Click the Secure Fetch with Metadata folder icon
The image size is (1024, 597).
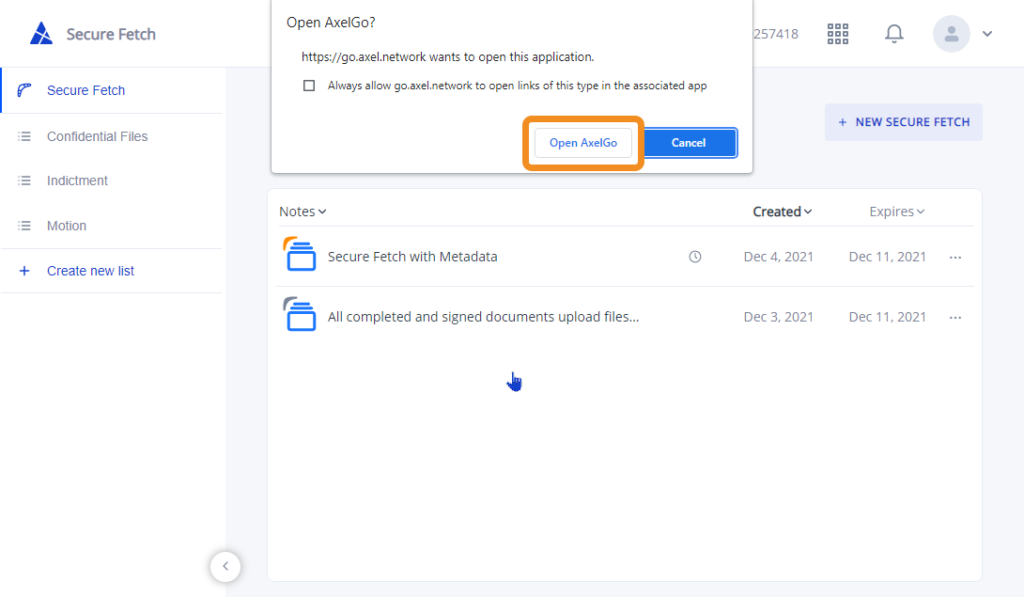tap(300, 254)
